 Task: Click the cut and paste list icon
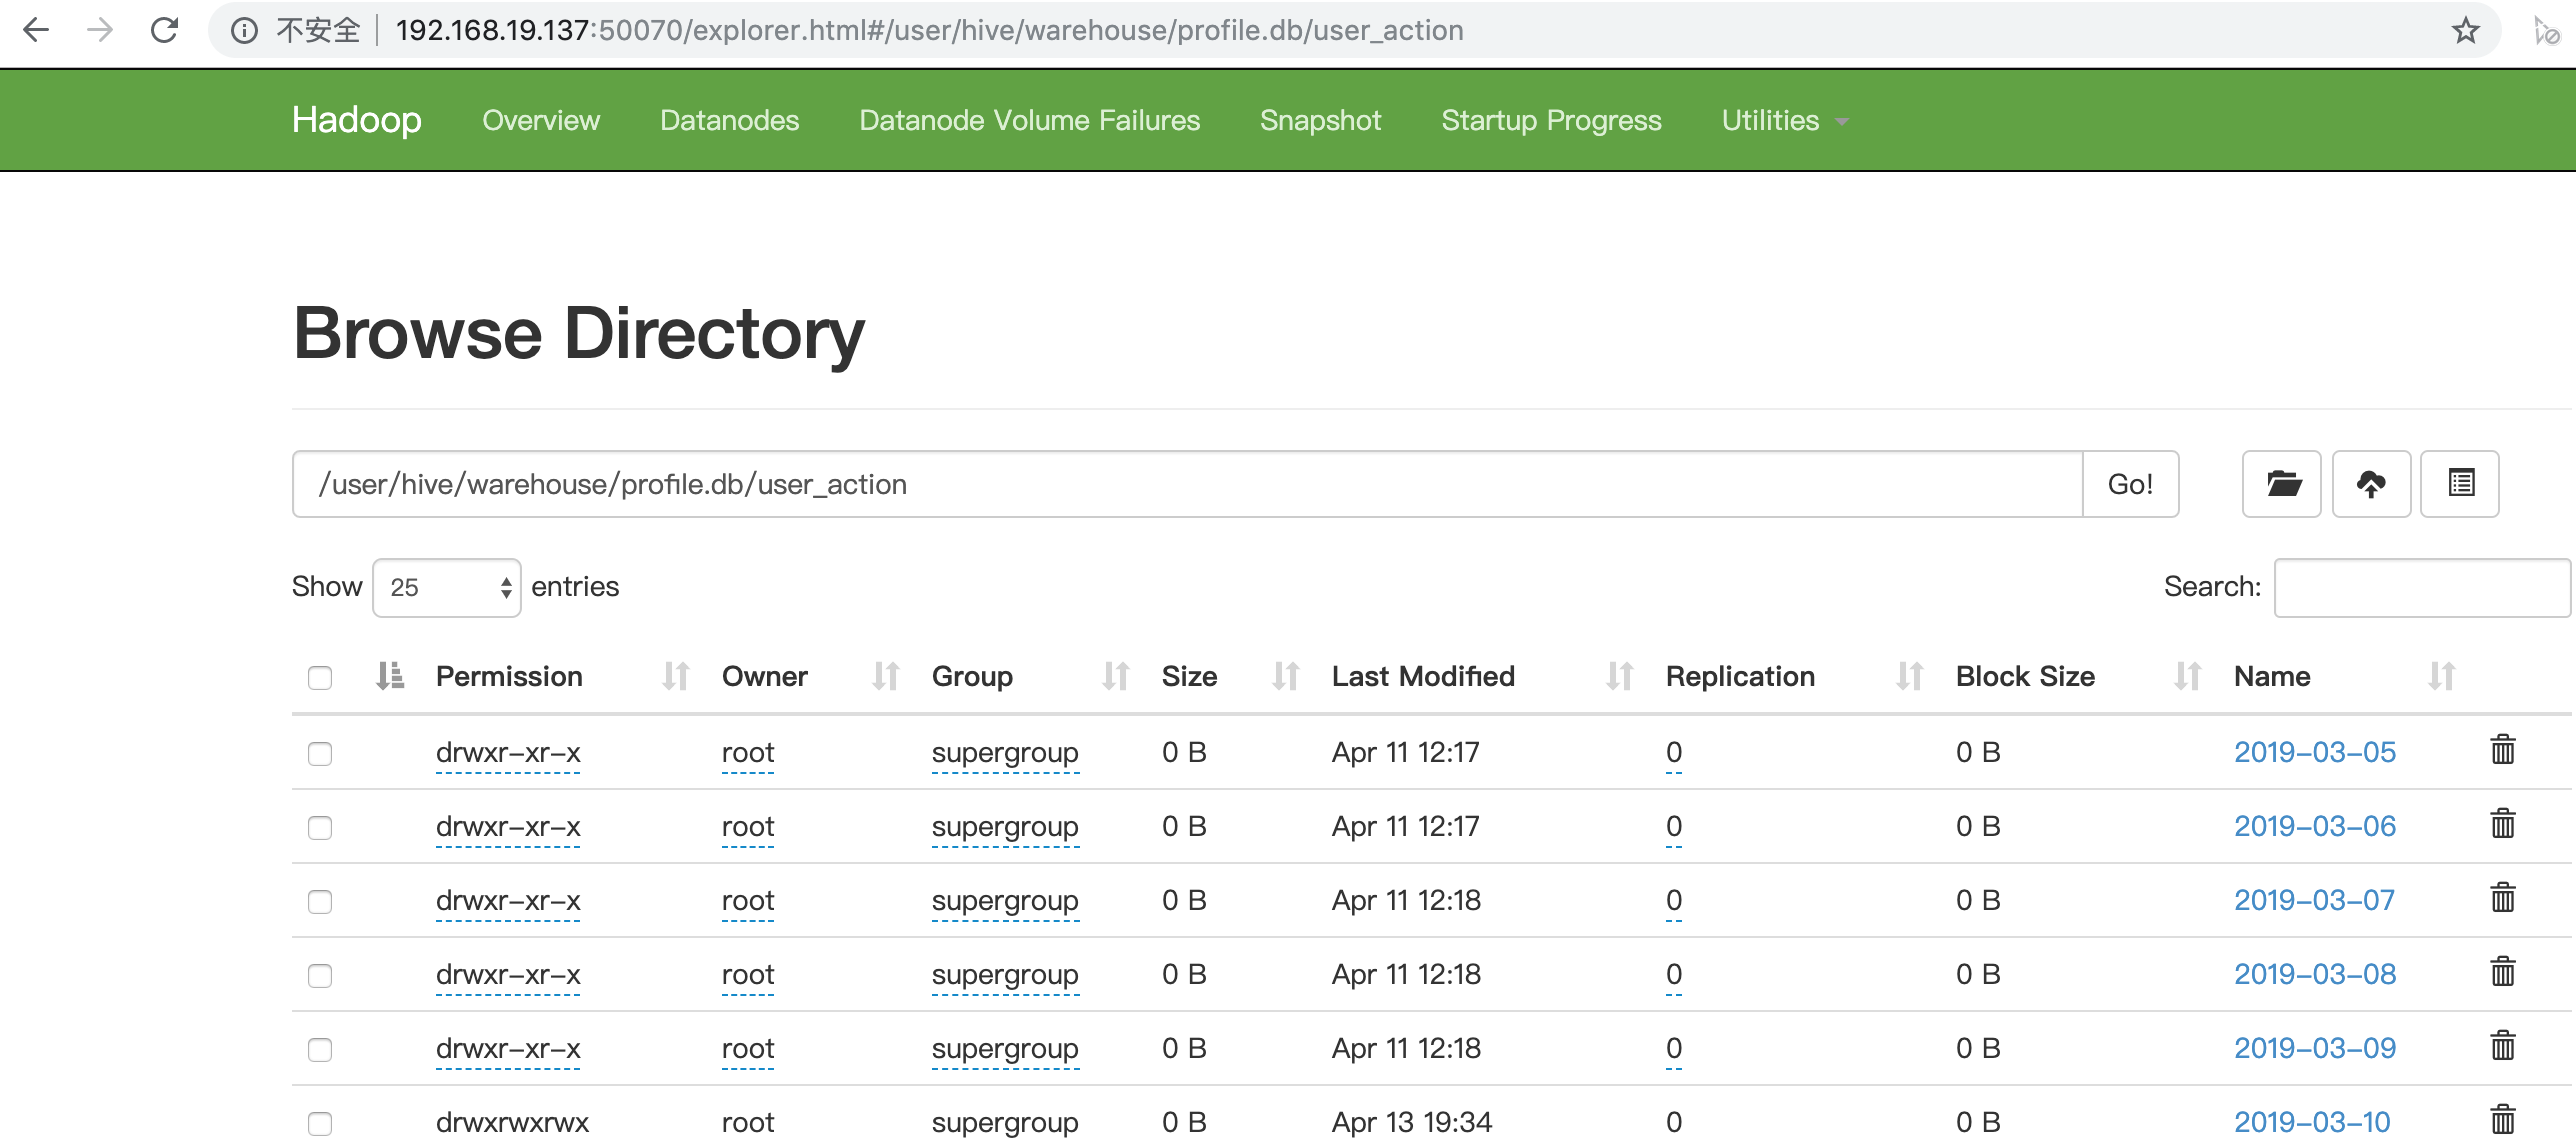point(2460,484)
